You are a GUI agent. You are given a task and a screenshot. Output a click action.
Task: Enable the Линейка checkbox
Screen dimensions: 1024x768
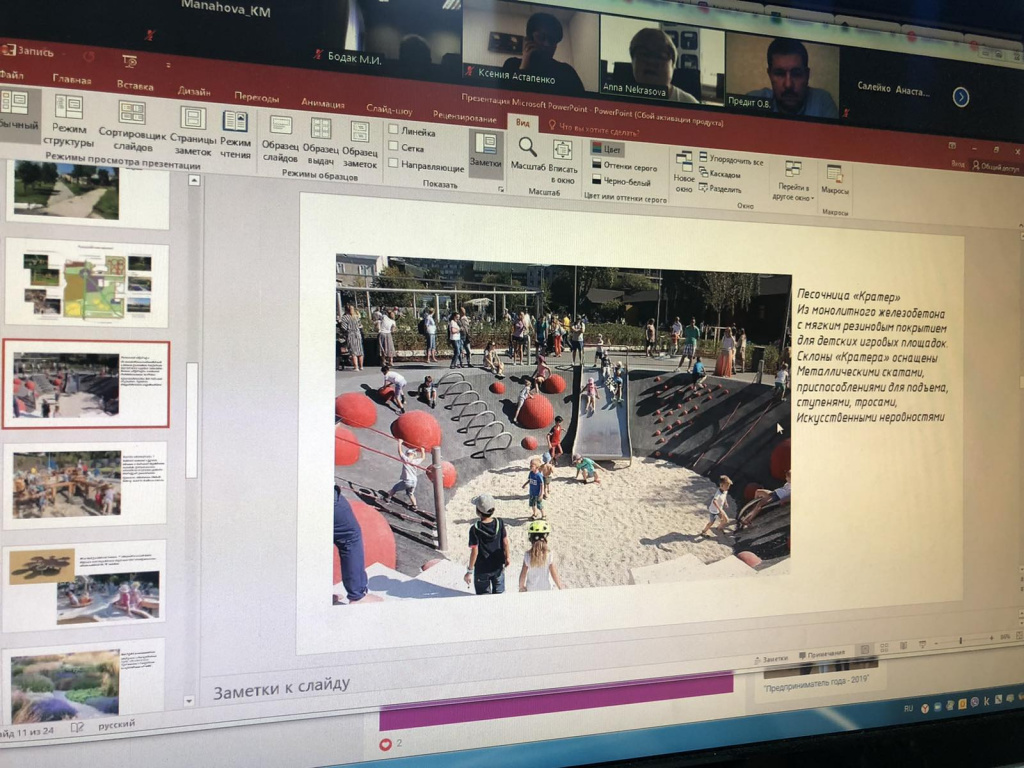point(394,131)
